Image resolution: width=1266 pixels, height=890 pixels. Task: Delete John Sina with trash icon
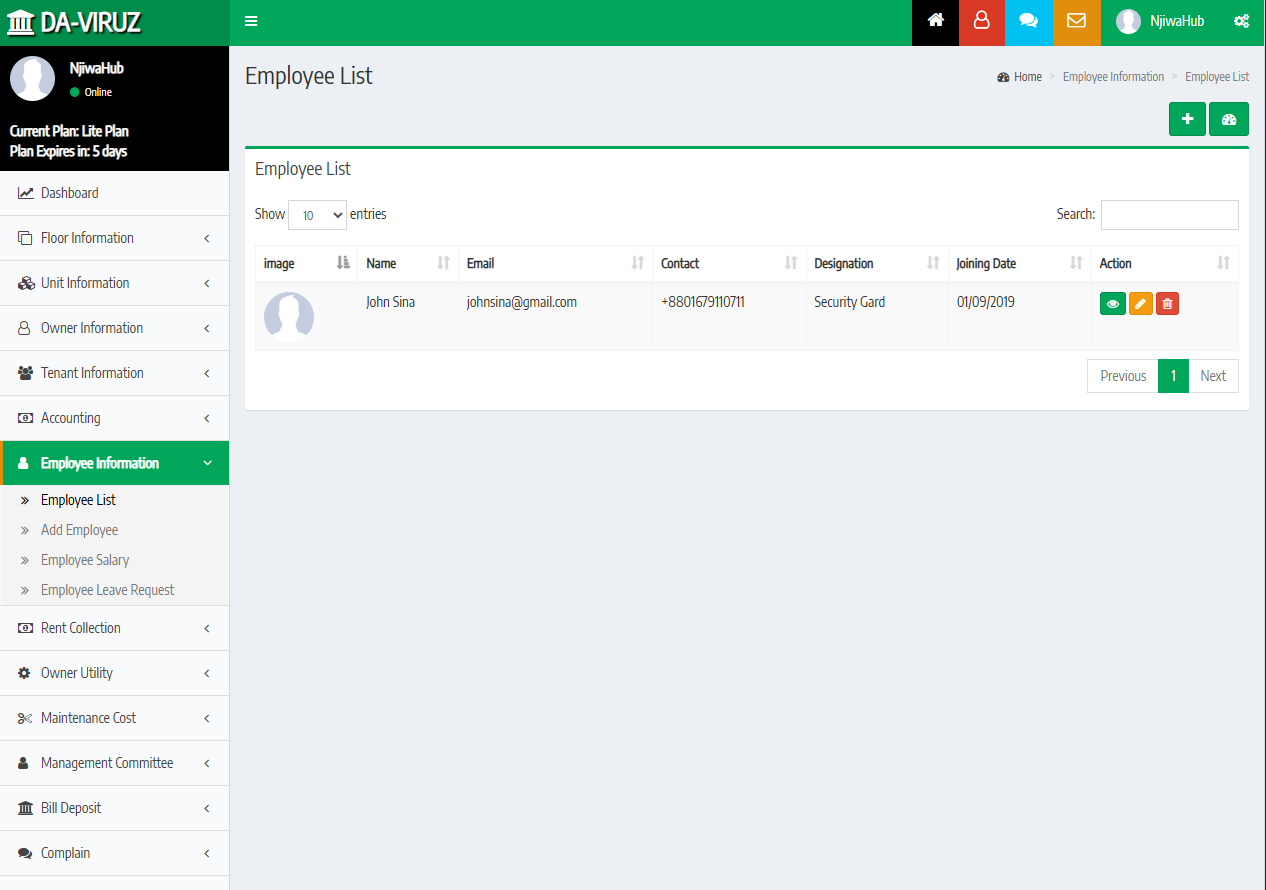click(1167, 303)
